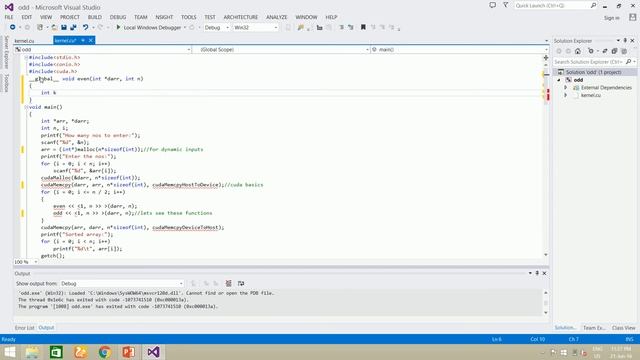Image resolution: width=640 pixels, height=360 pixels.
Task: Switch to the Class View tab
Action: pyautogui.click(x=623, y=328)
